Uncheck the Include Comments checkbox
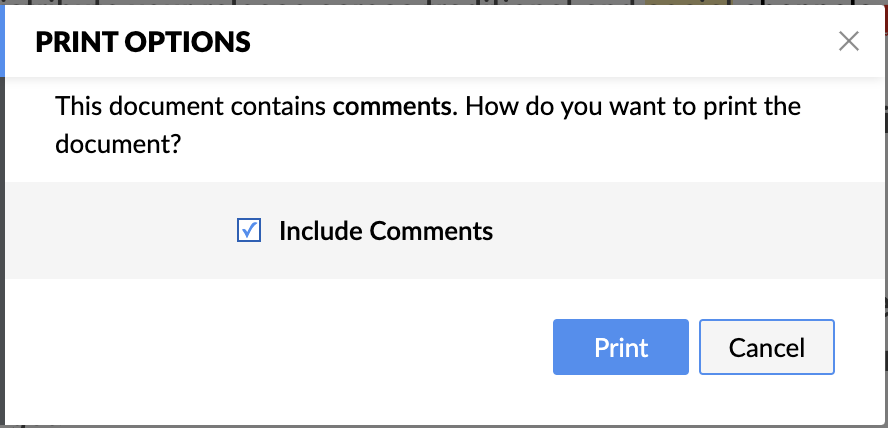 pos(249,231)
